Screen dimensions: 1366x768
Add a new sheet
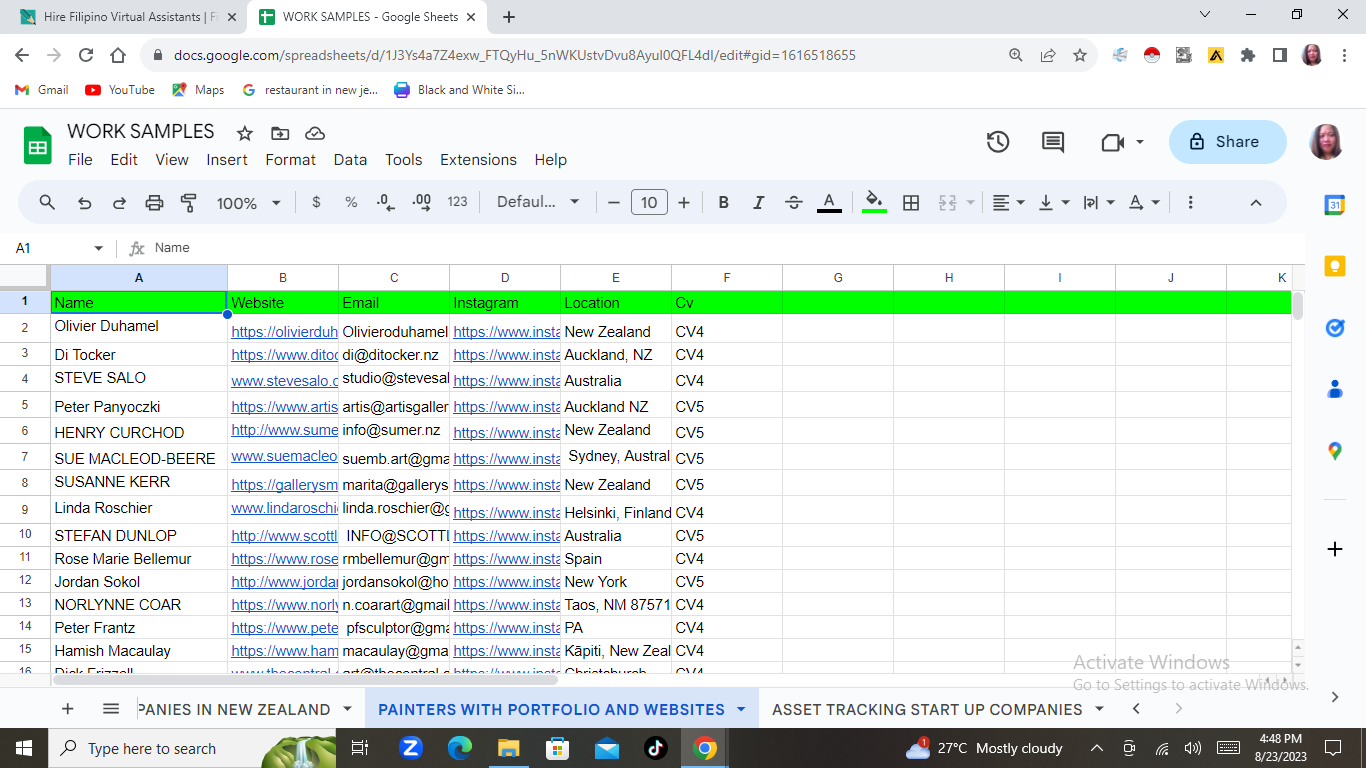68,709
